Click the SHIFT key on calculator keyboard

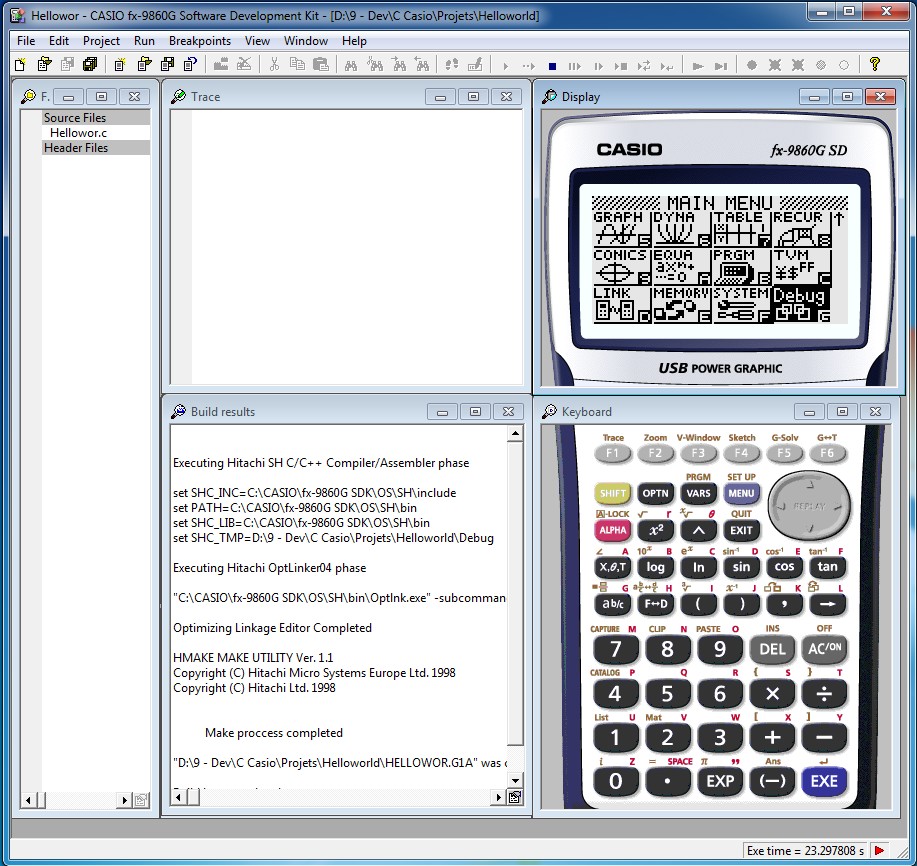pos(612,493)
